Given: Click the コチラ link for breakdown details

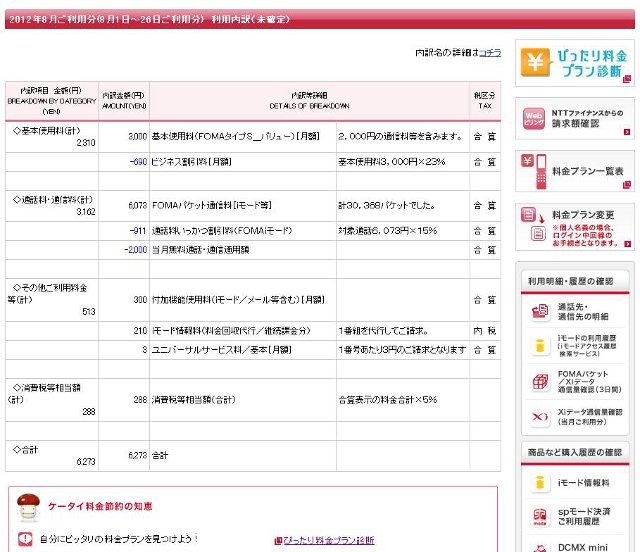Looking at the screenshot, I should tap(490, 53).
